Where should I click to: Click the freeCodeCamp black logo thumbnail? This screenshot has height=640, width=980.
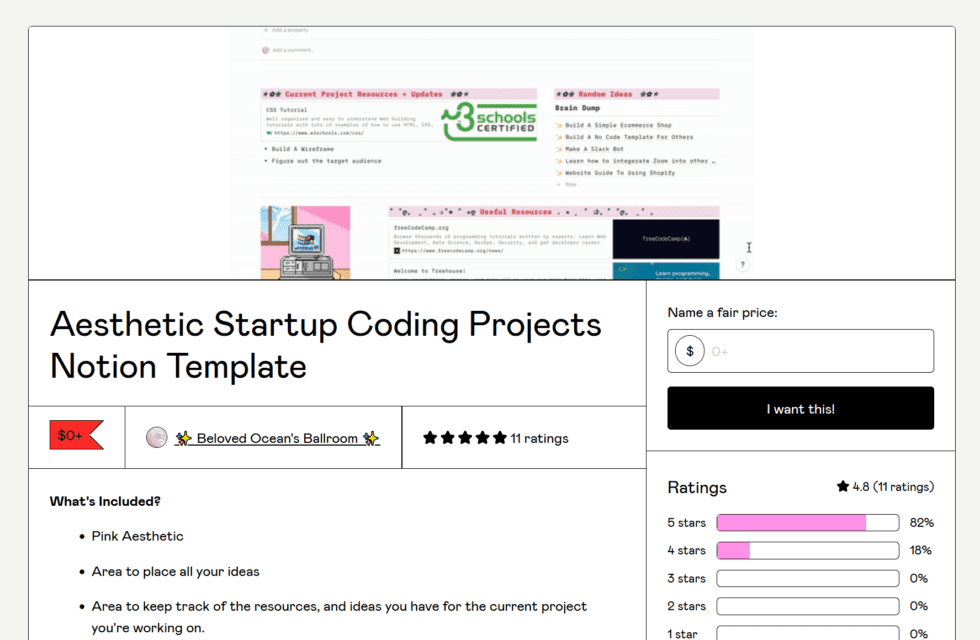point(666,238)
